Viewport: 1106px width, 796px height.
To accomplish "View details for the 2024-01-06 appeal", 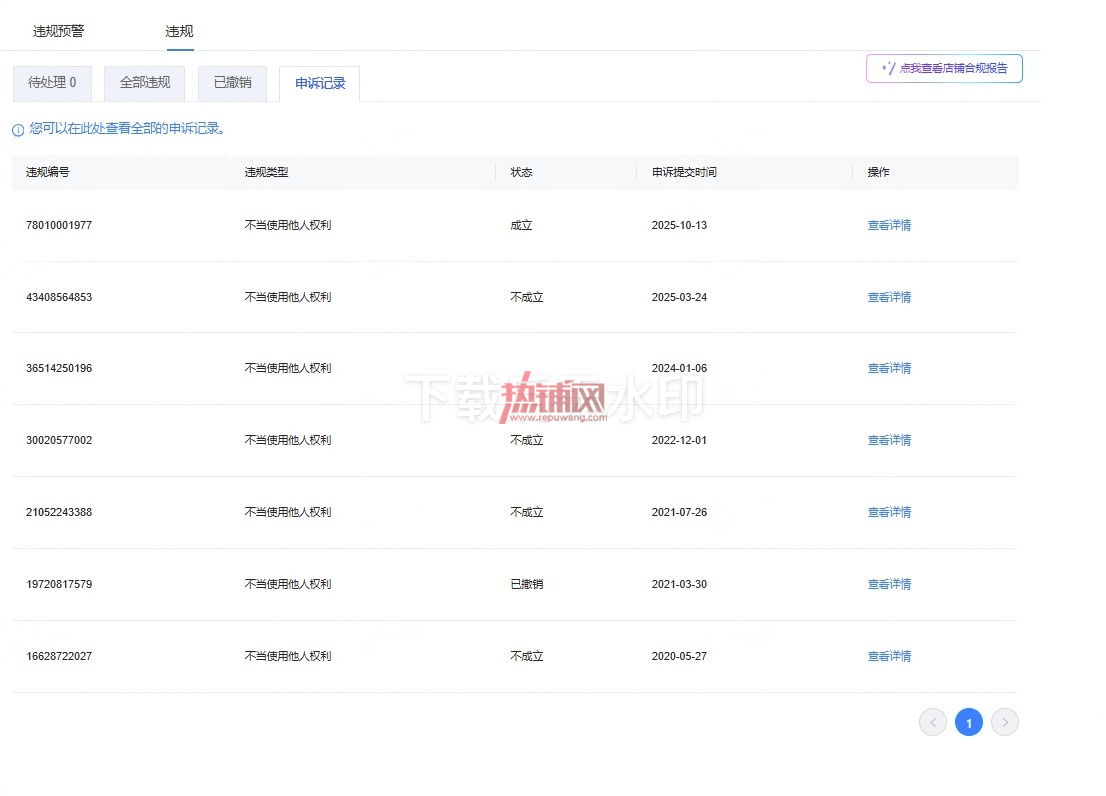I will click(x=889, y=368).
